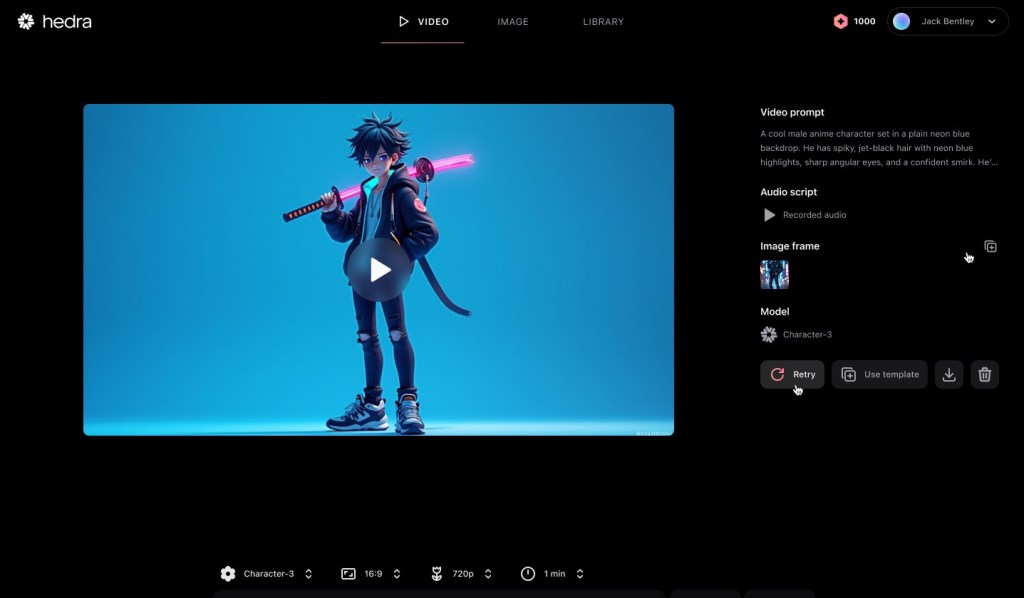Go to the Library tab
The height and width of the screenshot is (598, 1024).
[603, 21]
